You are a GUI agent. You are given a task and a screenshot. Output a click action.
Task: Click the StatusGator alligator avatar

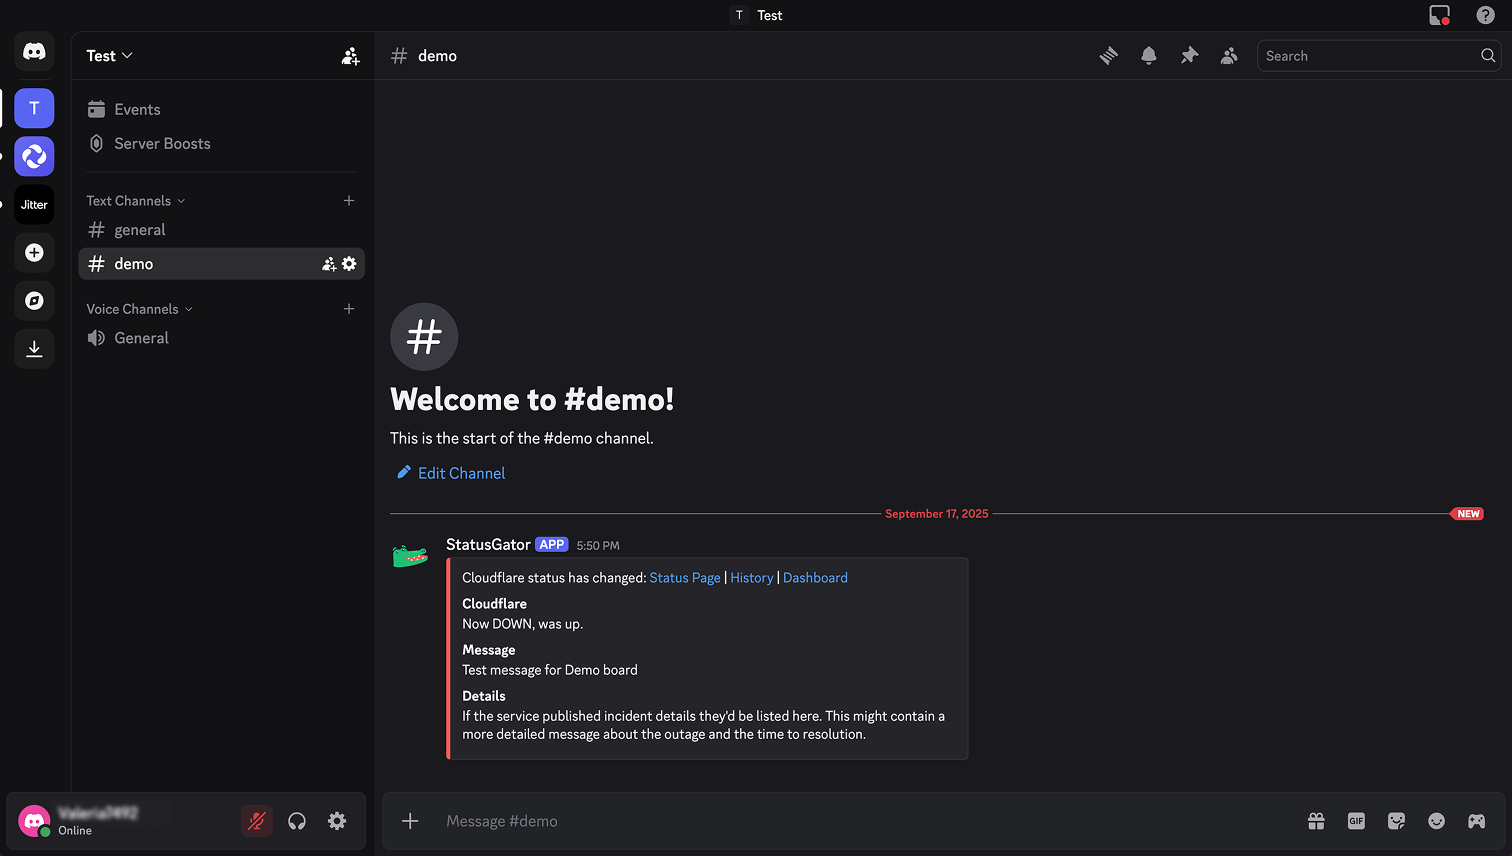410,556
